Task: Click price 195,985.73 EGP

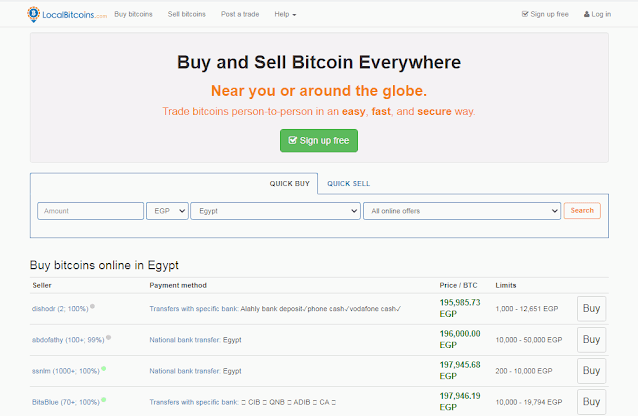Action: click(460, 308)
